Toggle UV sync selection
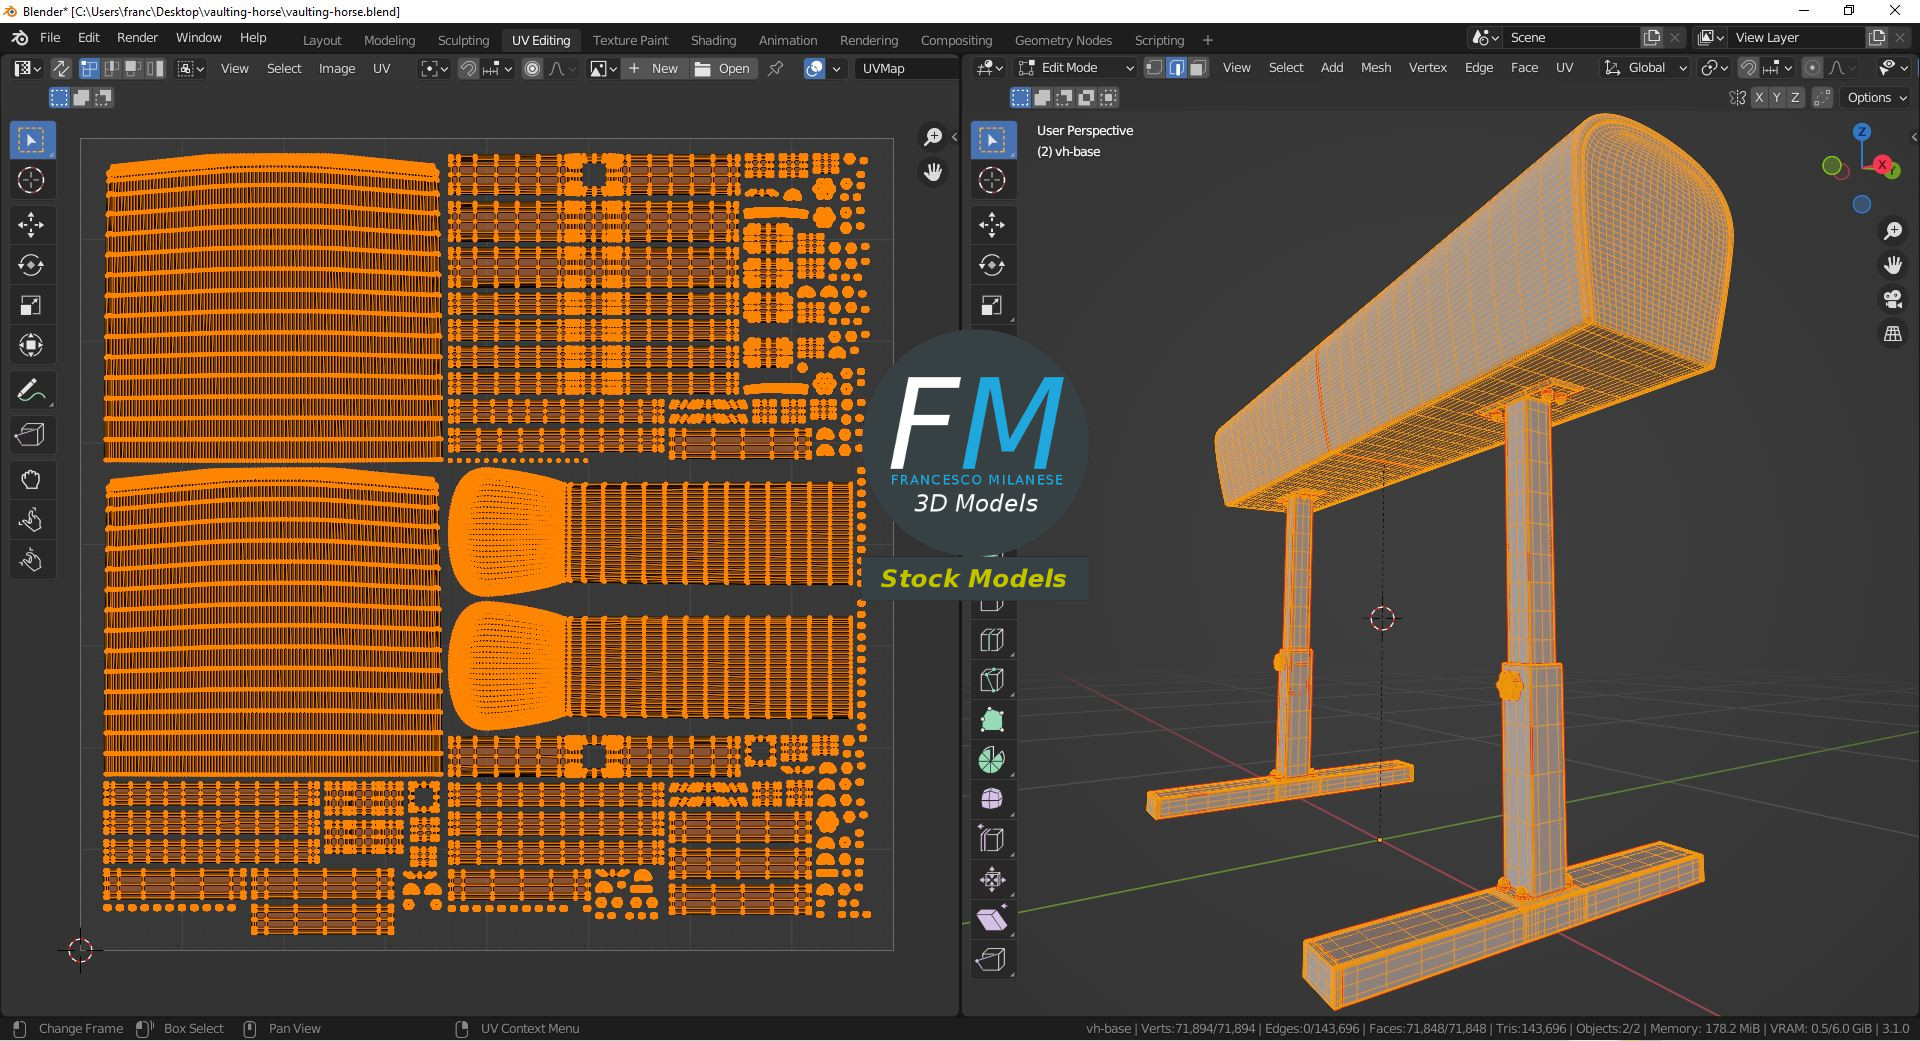1920x1041 pixels. click(x=61, y=68)
